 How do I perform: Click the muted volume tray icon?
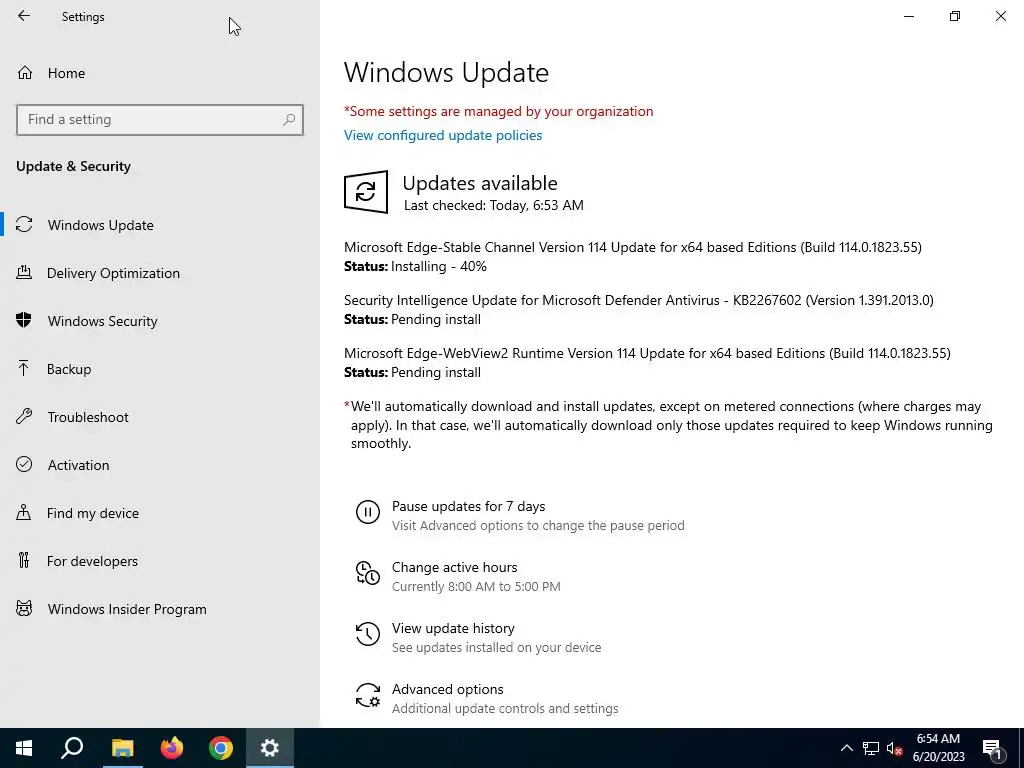point(895,748)
